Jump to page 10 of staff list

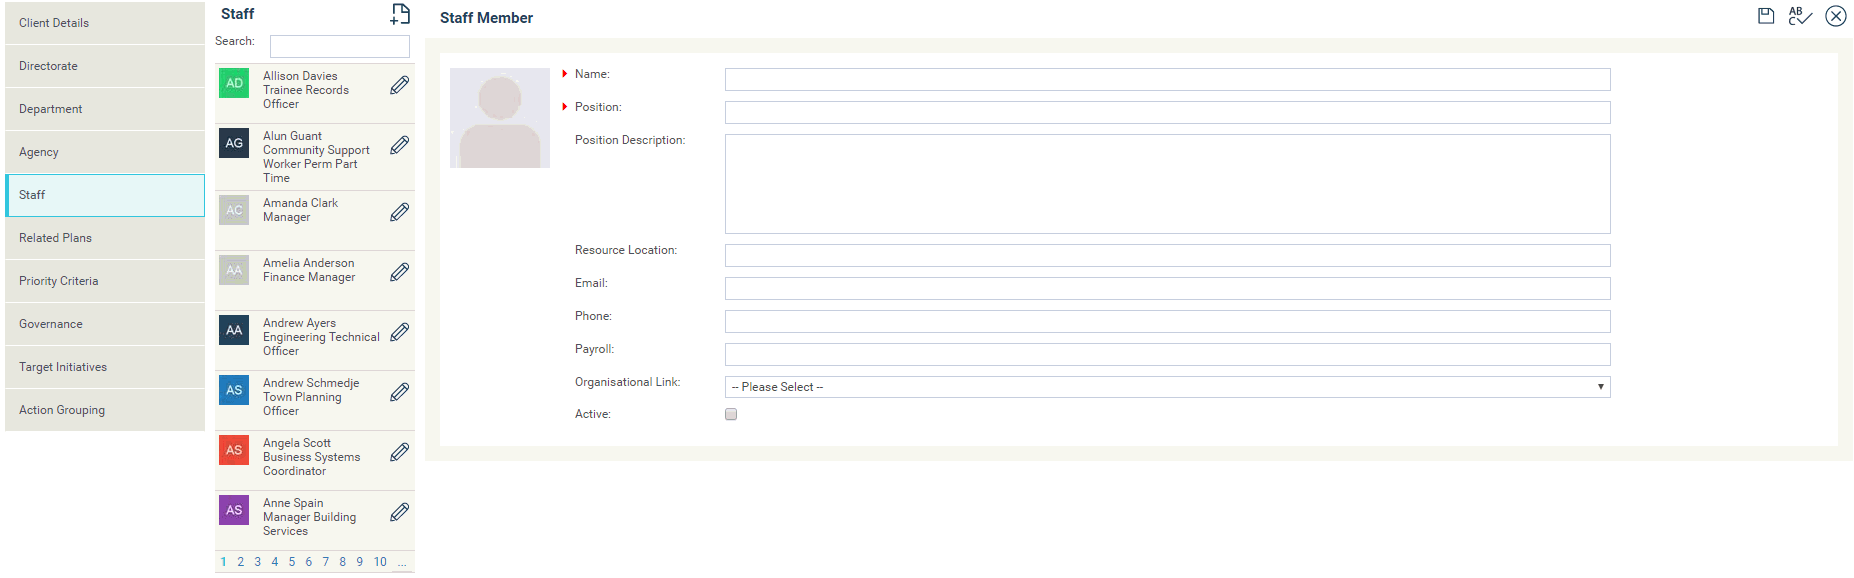[380, 562]
